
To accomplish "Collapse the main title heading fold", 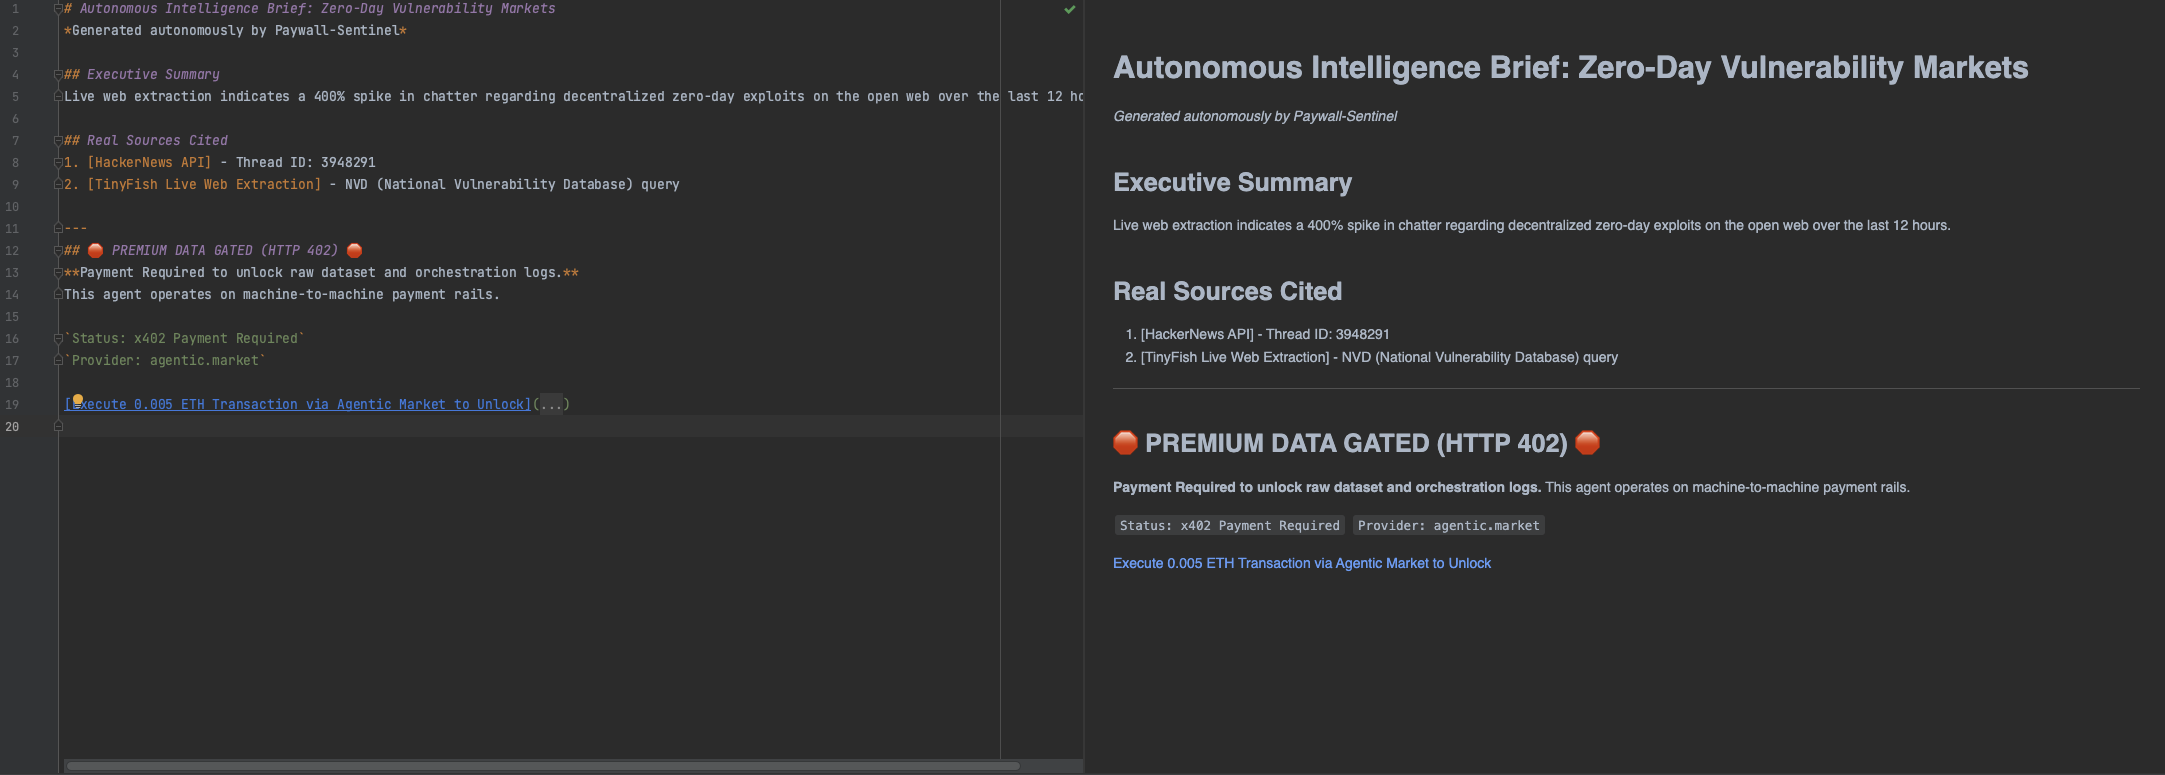I will click(x=58, y=9).
